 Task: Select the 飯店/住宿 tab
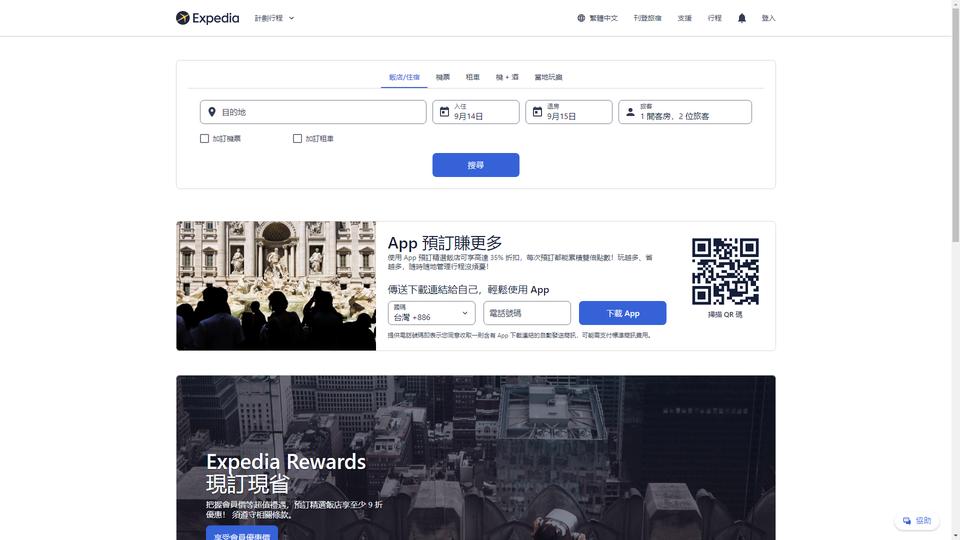pos(404,77)
